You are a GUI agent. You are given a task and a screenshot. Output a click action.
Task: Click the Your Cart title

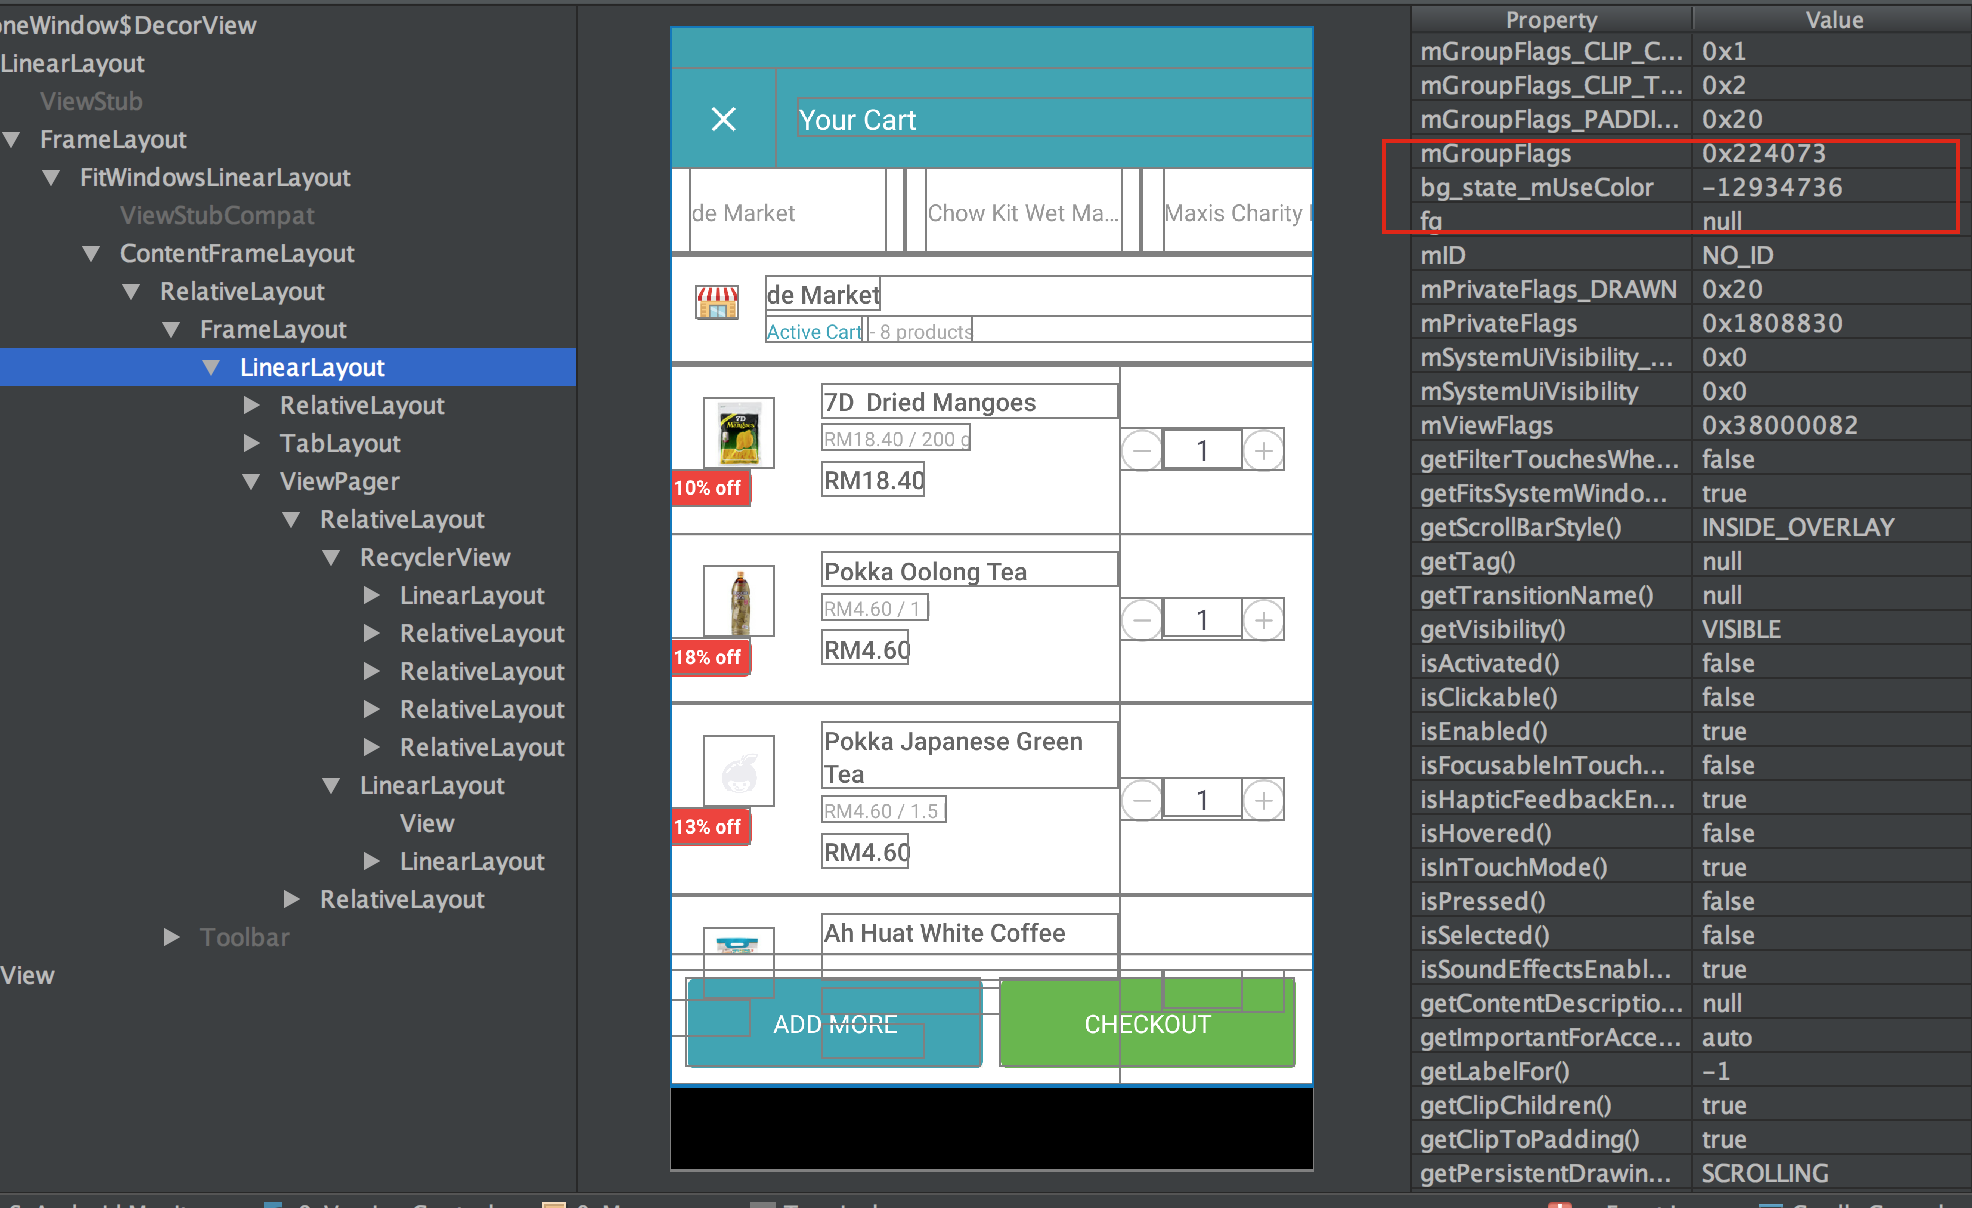pos(857,120)
